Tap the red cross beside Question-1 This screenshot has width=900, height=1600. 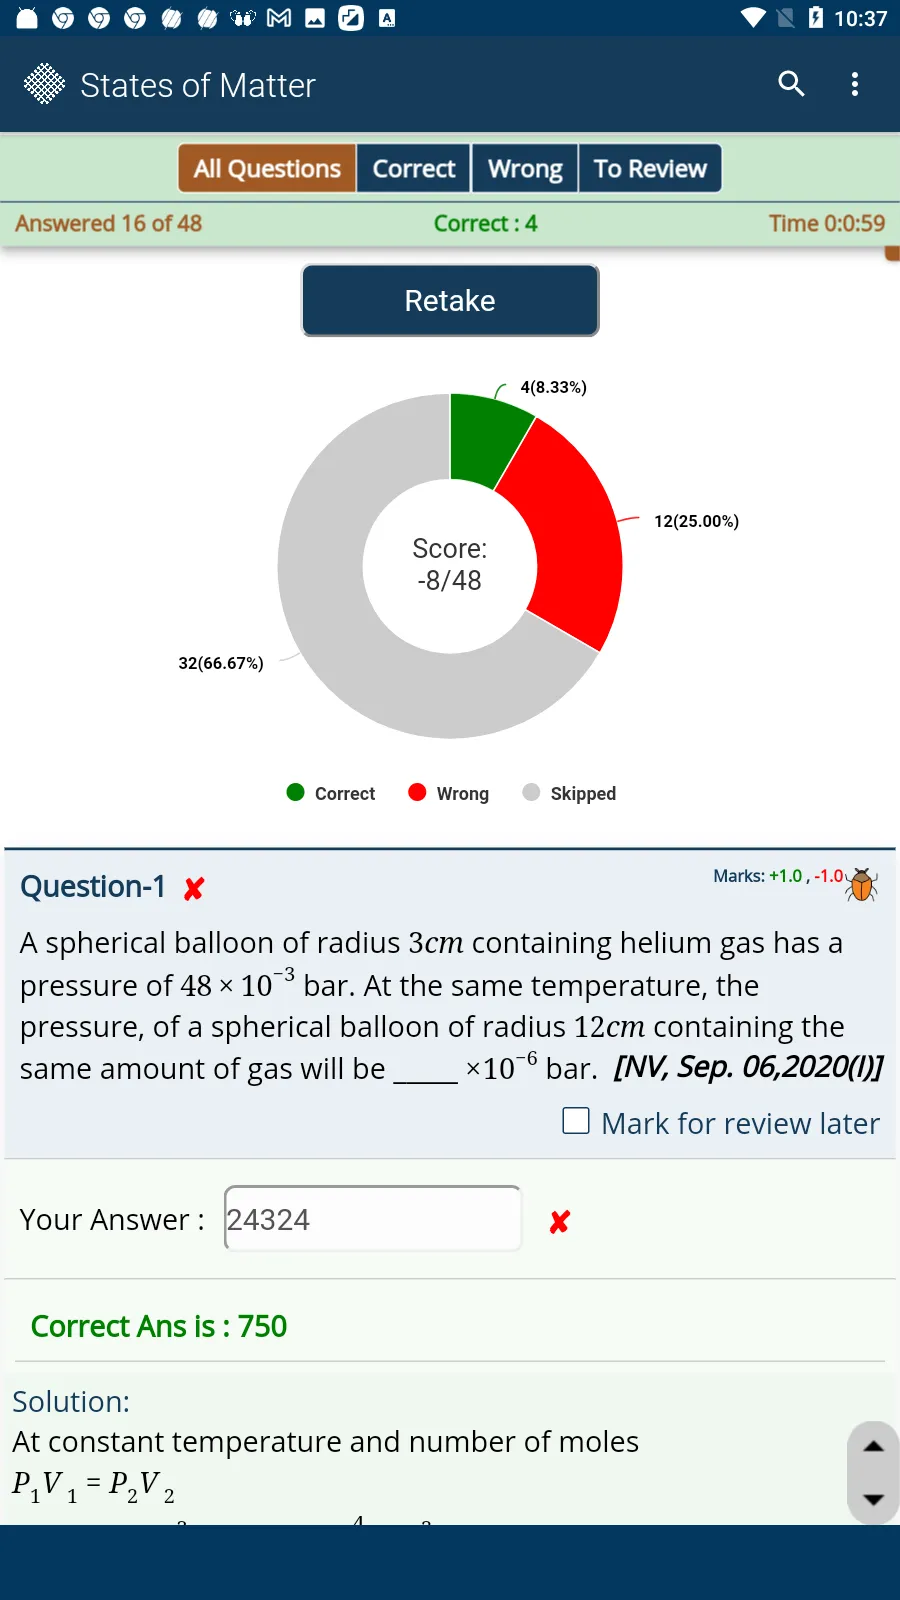[194, 888]
